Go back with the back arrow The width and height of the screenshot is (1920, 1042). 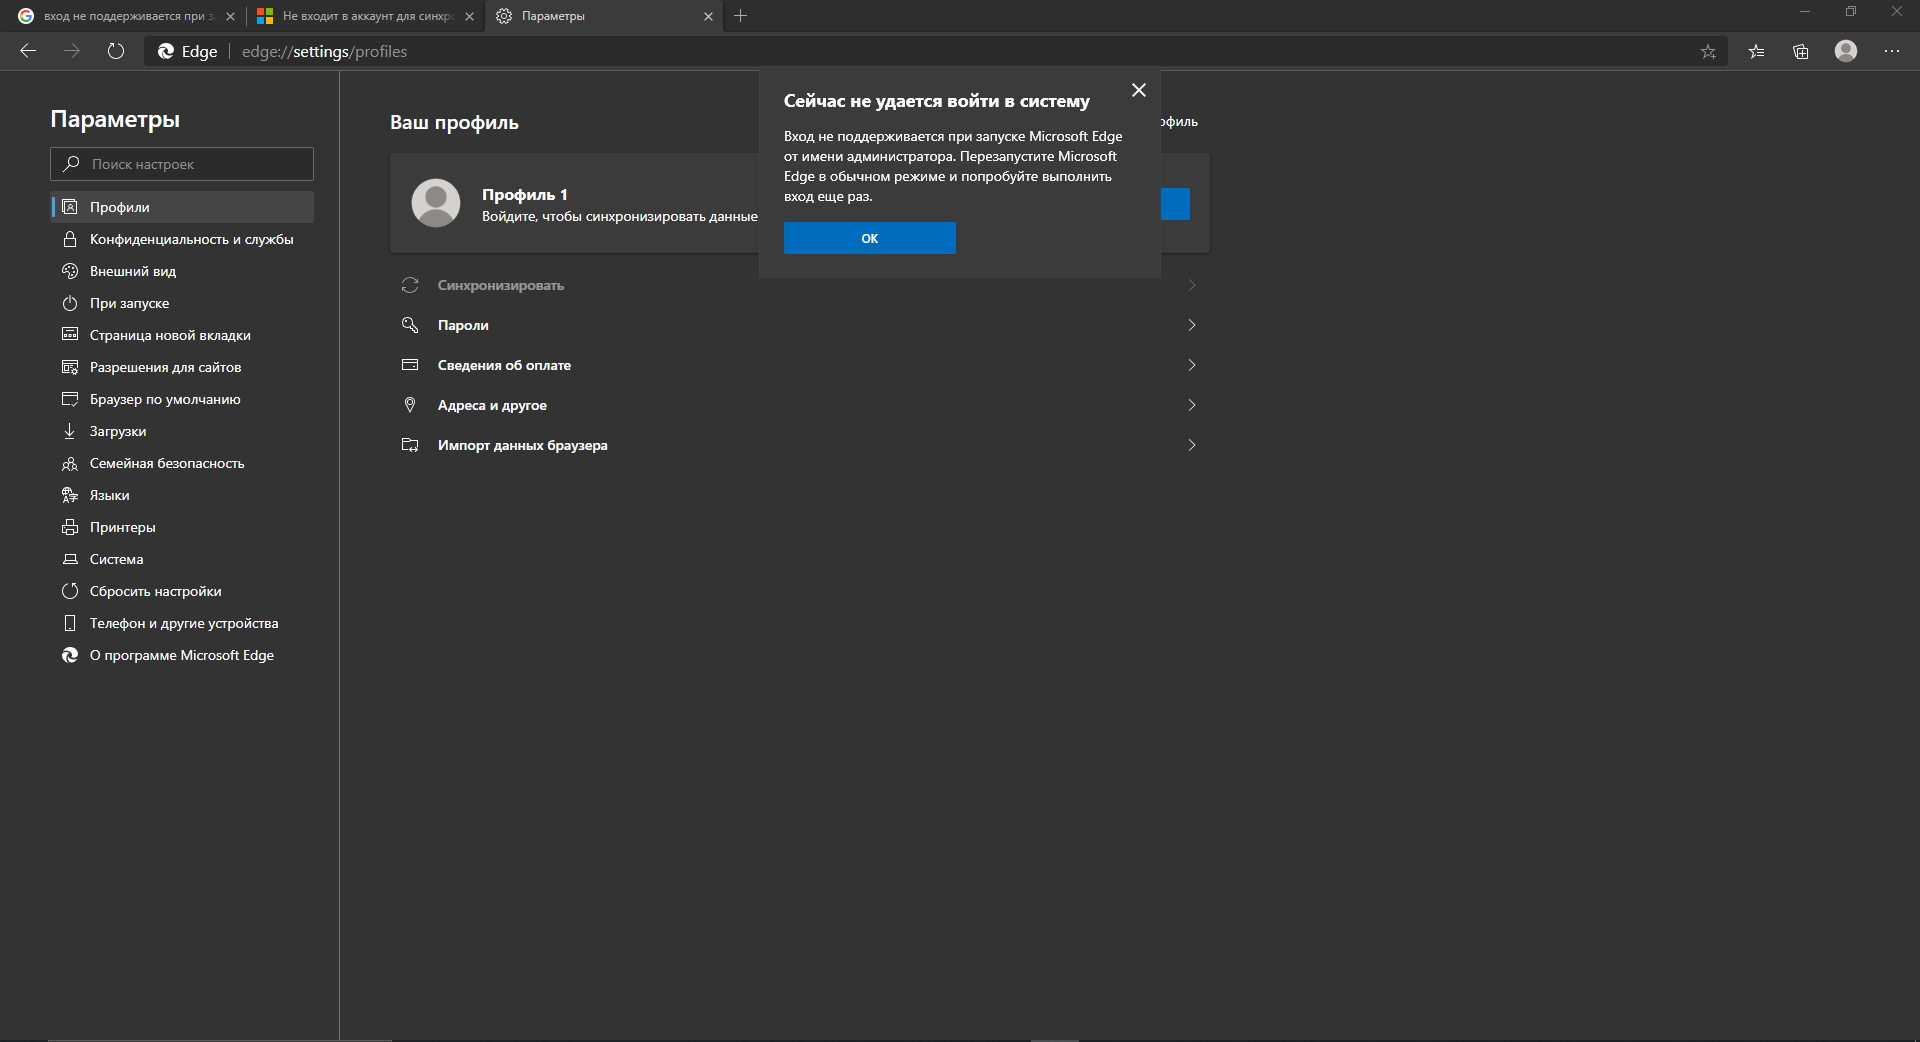click(x=28, y=51)
